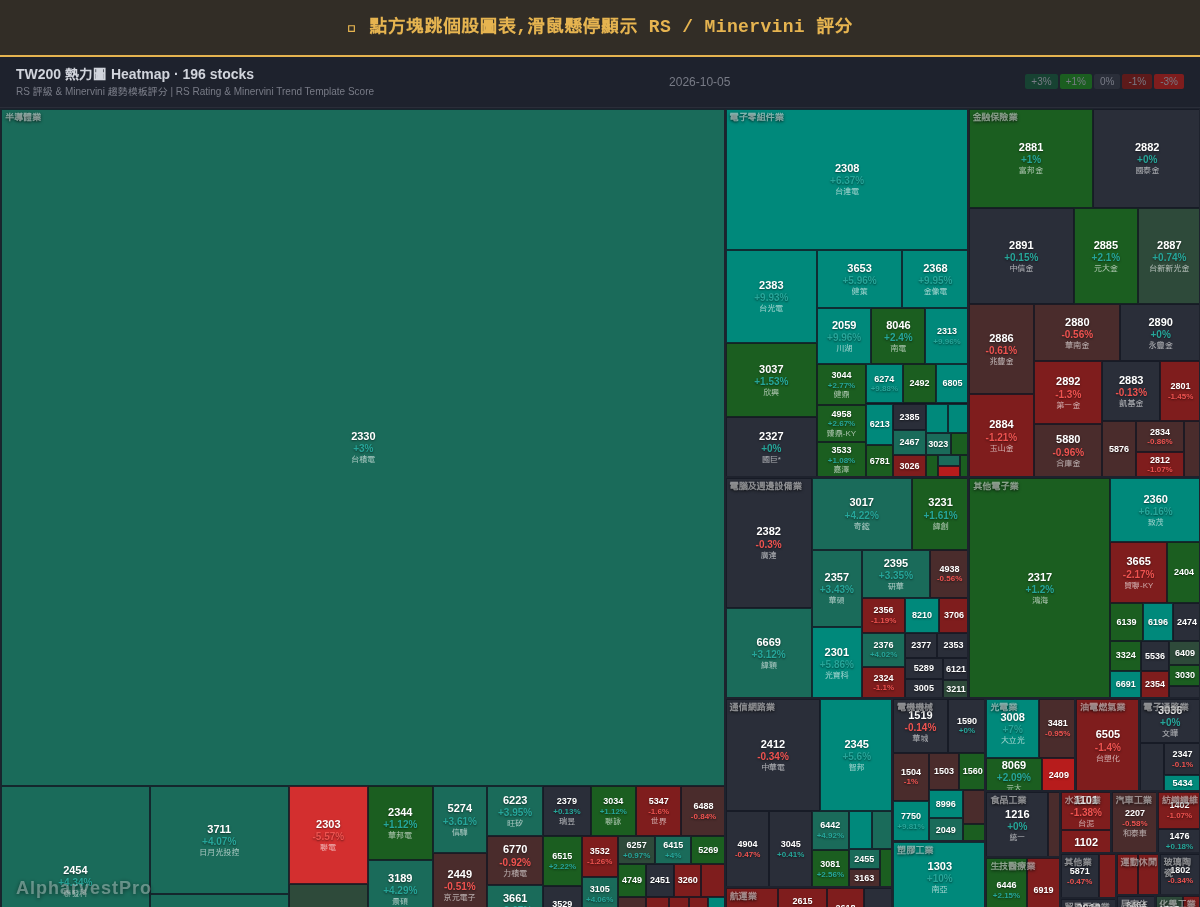
Task: Open the 2327 國巨 tile
Action: (x=771, y=447)
